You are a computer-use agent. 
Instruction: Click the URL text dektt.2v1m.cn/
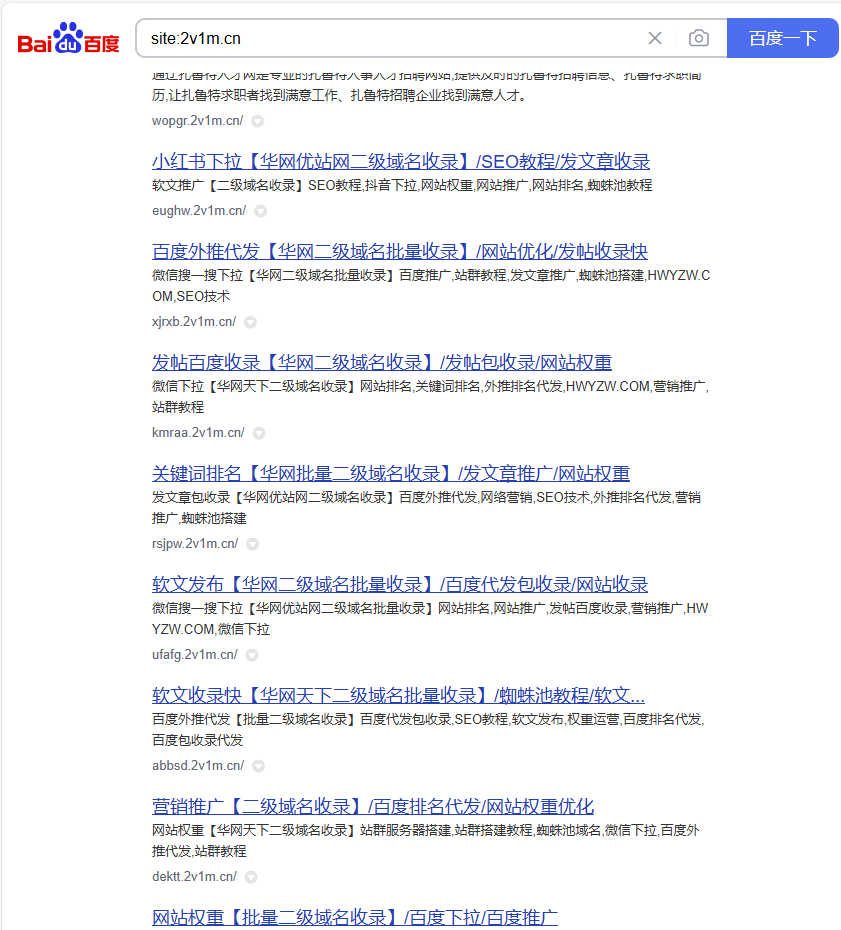point(195,877)
